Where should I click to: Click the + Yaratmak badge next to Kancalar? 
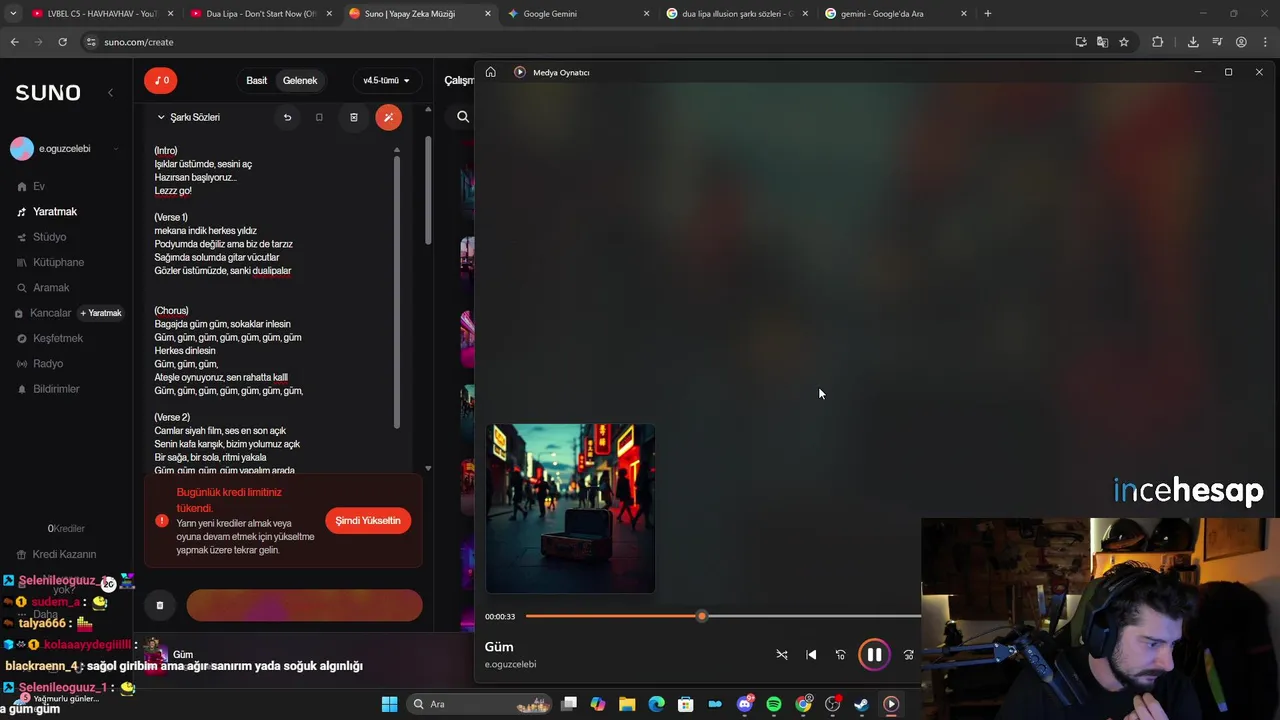pyautogui.click(x=101, y=313)
